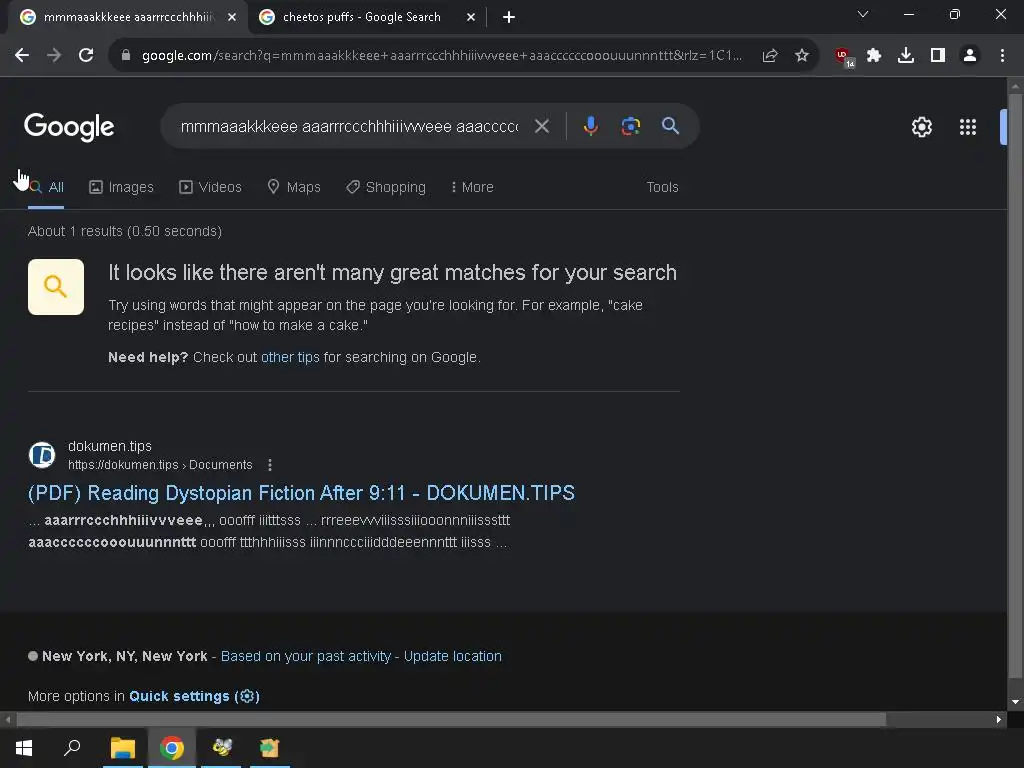
Task: Open search Tools options
Action: pyautogui.click(x=662, y=187)
